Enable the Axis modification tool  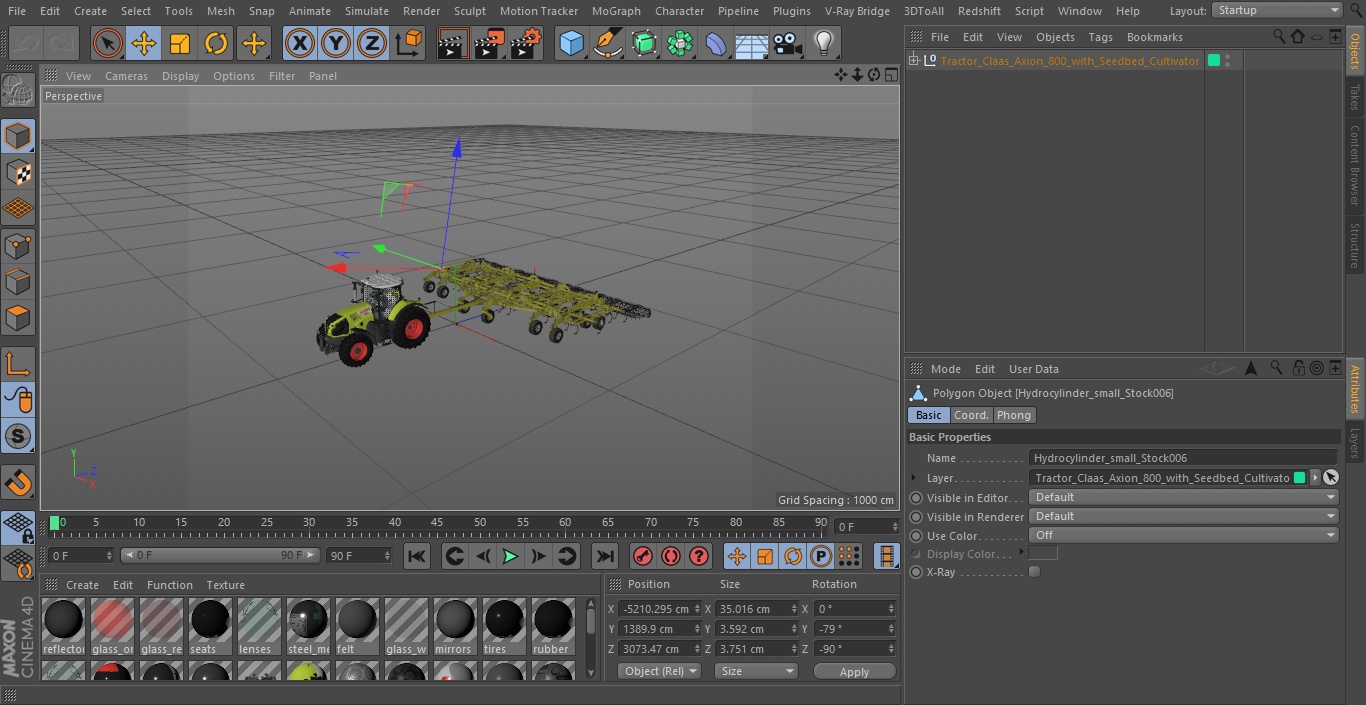click(18, 363)
